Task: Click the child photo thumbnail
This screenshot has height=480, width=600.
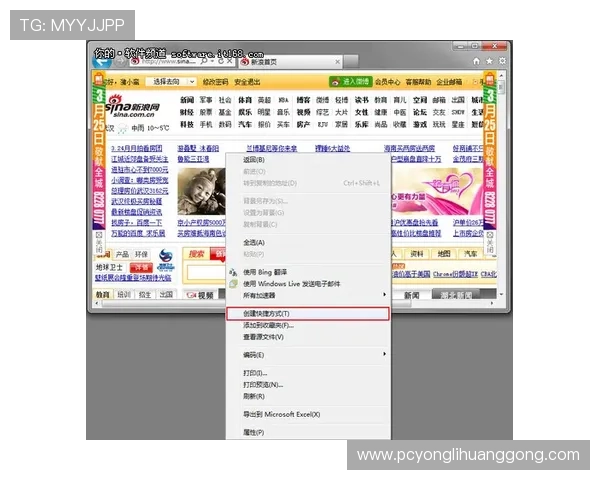Action: coord(201,191)
